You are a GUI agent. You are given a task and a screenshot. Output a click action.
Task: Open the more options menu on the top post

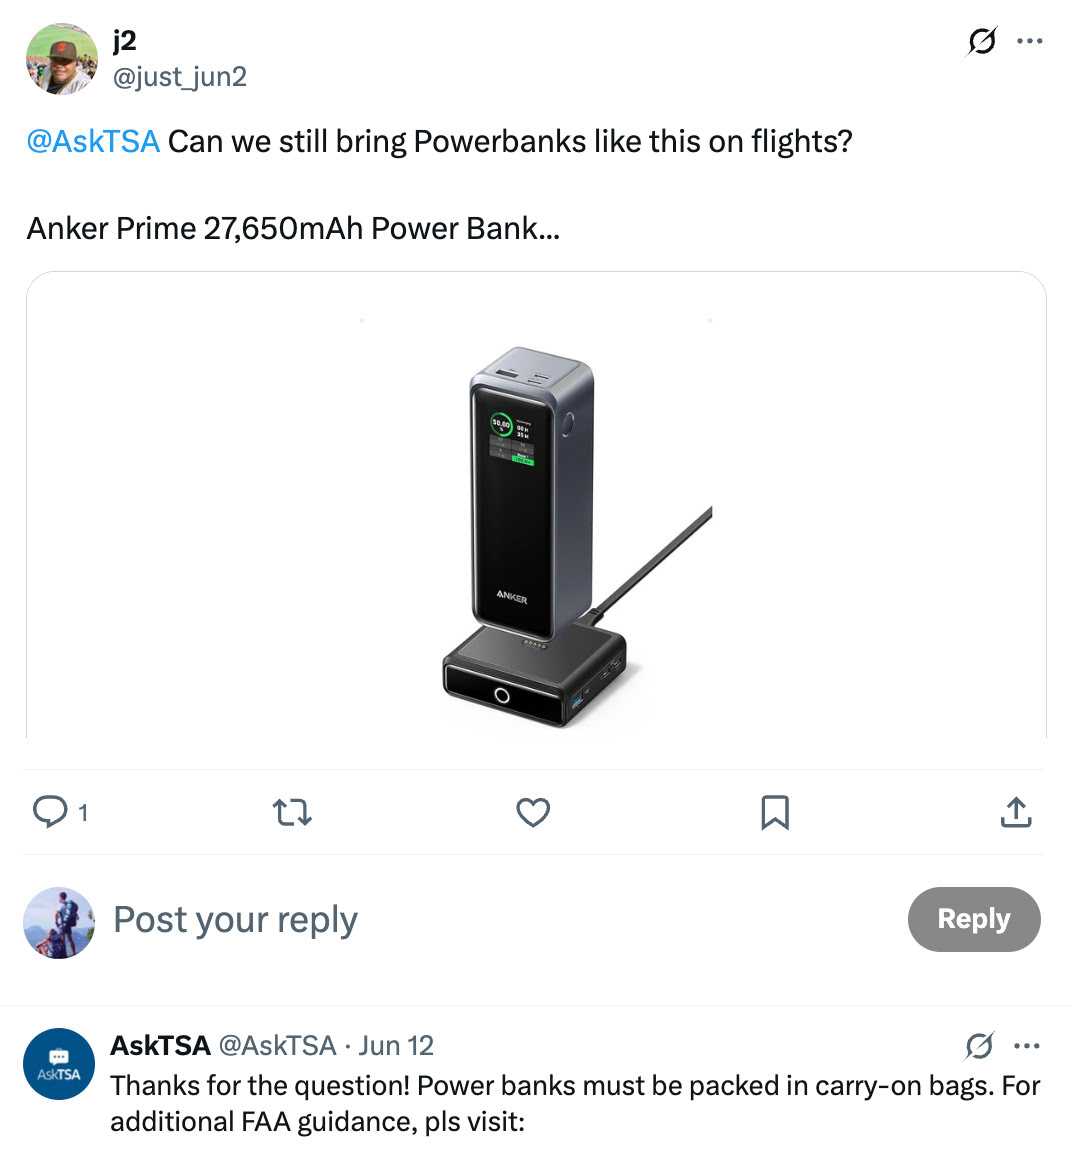1030,41
